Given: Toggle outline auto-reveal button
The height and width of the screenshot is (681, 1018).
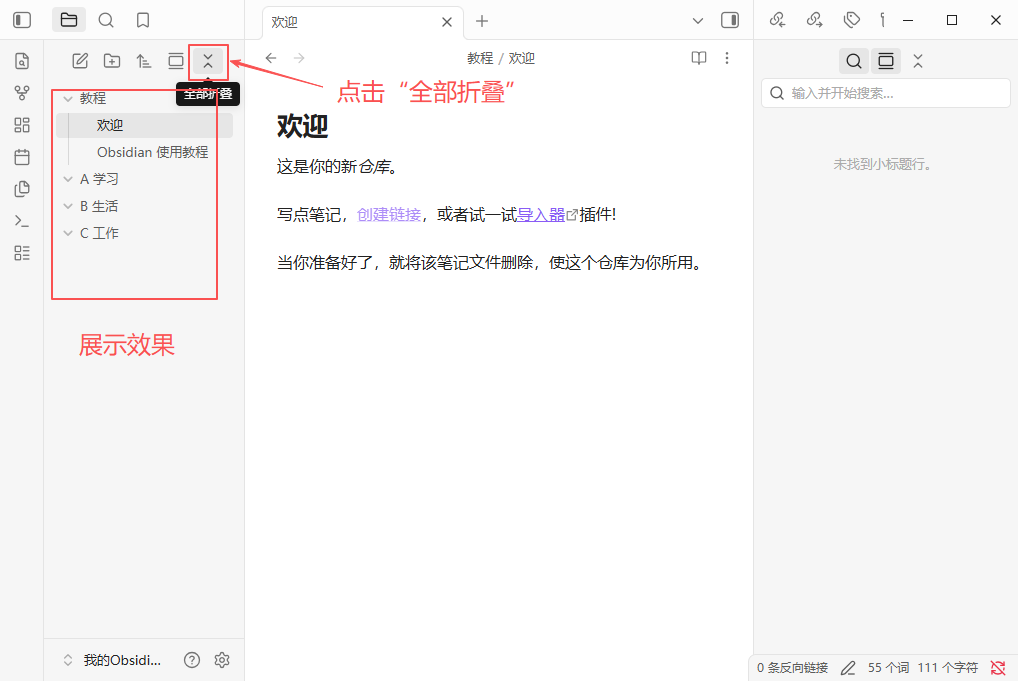Looking at the screenshot, I should [x=886, y=61].
